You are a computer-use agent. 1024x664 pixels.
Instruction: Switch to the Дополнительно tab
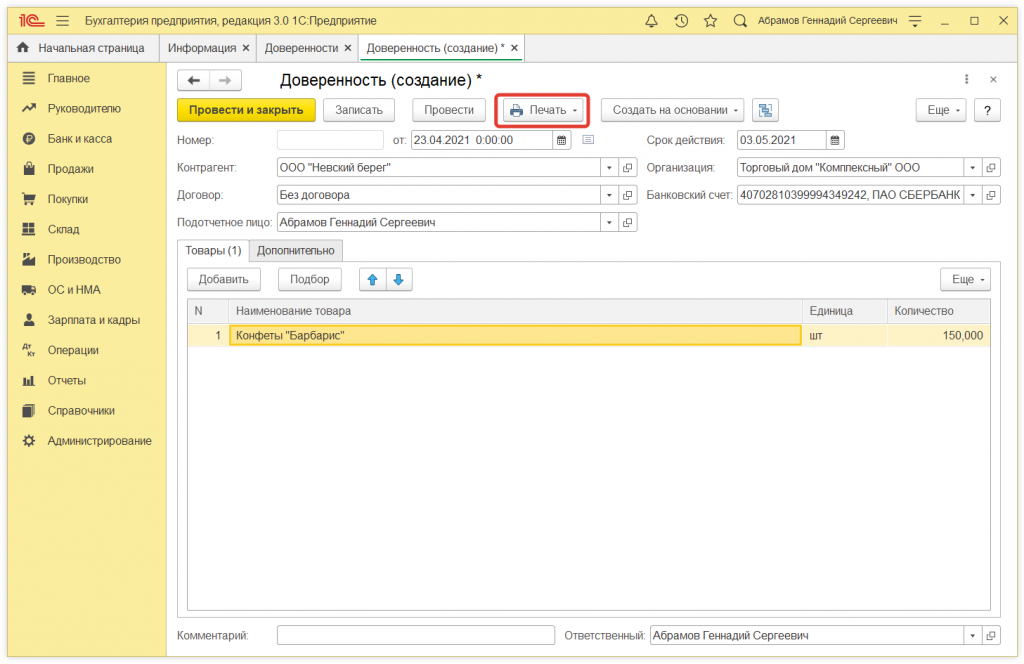click(295, 250)
